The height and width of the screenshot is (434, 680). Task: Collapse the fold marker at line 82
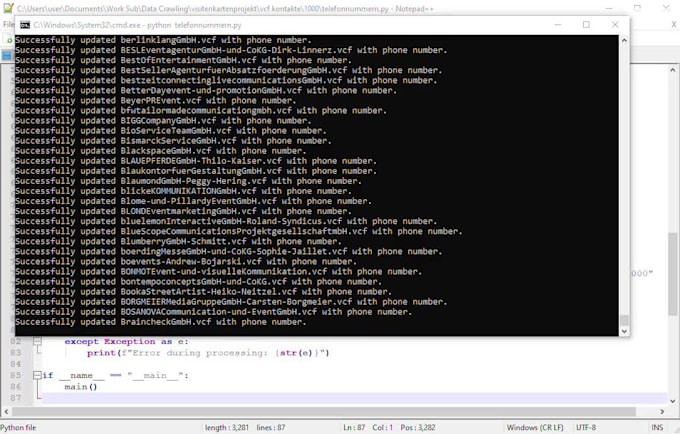37,342
